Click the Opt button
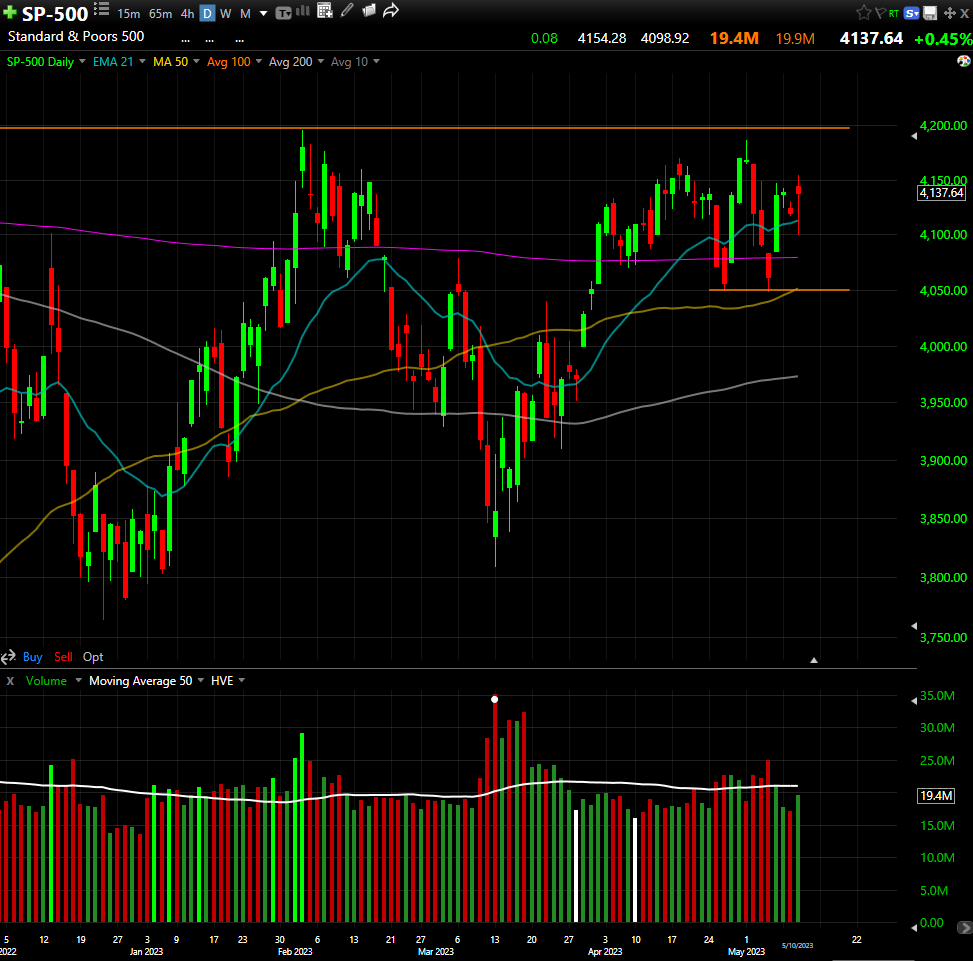Image resolution: width=973 pixels, height=961 pixels. tap(93, 657)
